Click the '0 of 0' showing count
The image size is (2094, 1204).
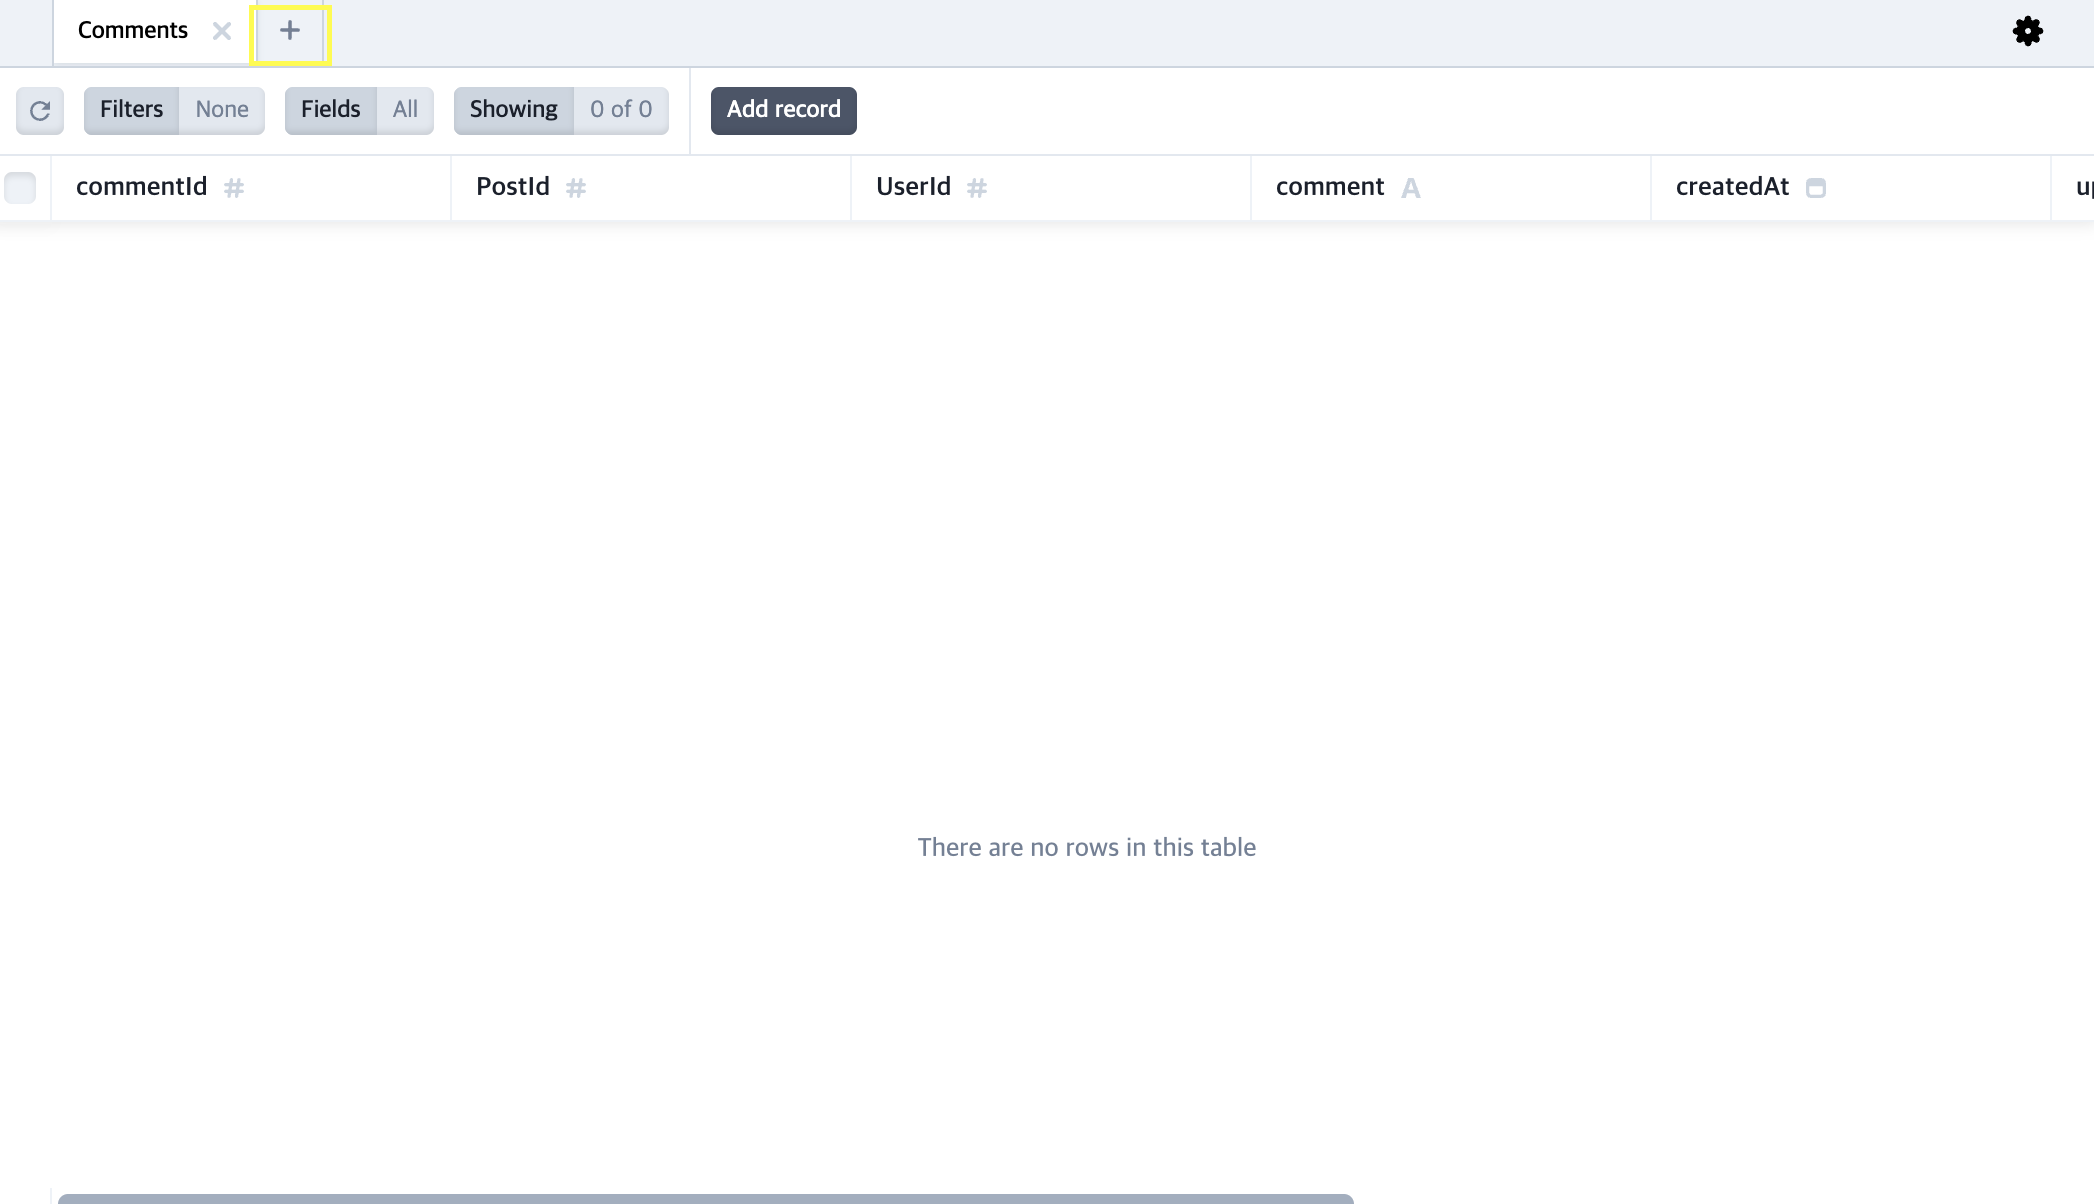click(620, 110)
